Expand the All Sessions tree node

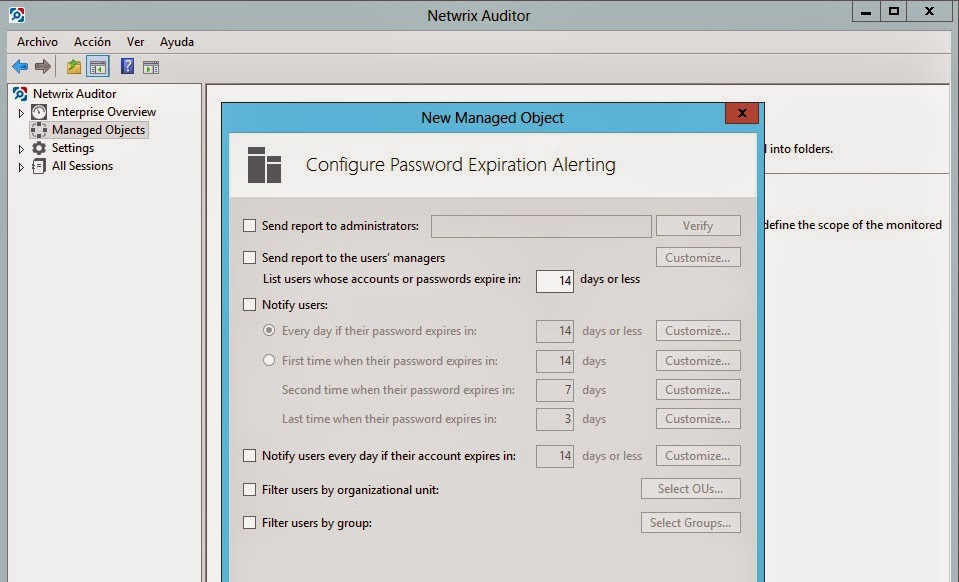[x=22, y=167]
